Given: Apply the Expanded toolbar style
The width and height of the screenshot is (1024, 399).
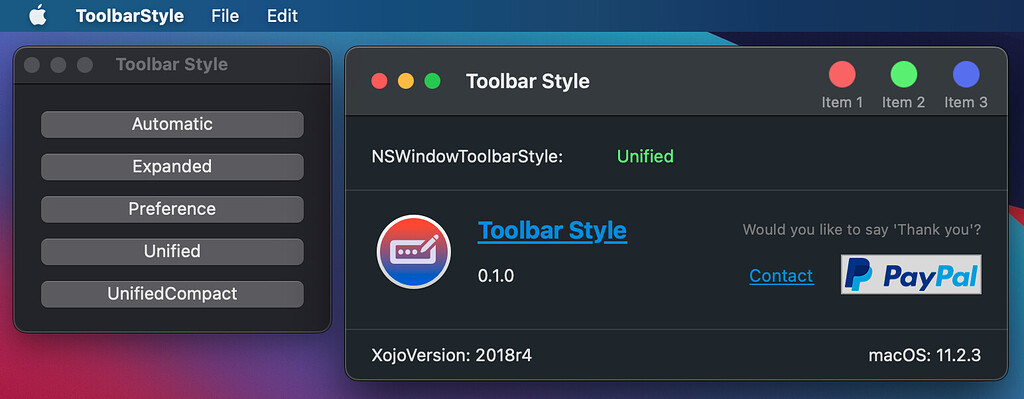Looking at the screenshot, I should coord(172,167).
